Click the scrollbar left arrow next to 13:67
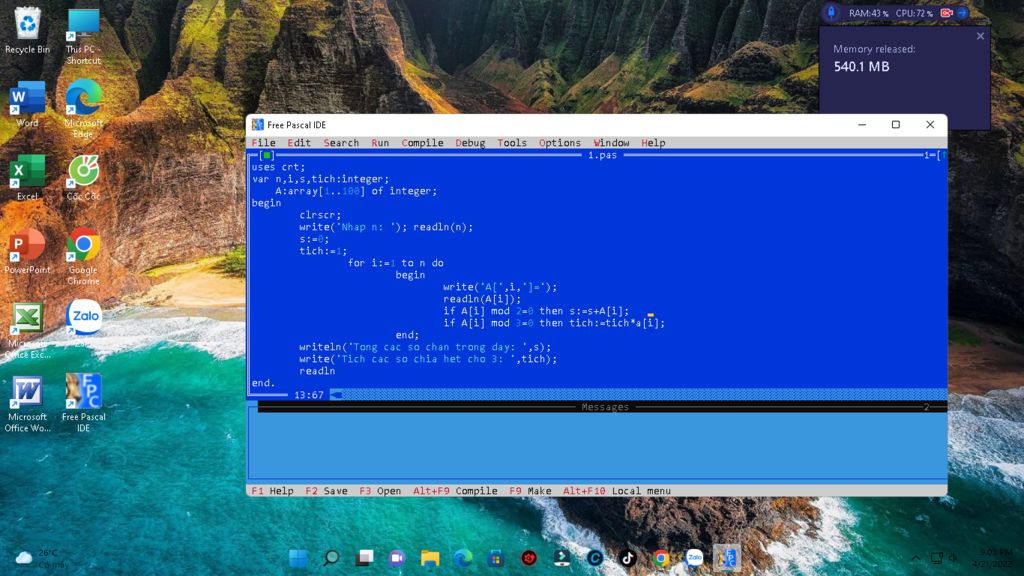Viewport: 1024px width, 576px height. point(336,394)
